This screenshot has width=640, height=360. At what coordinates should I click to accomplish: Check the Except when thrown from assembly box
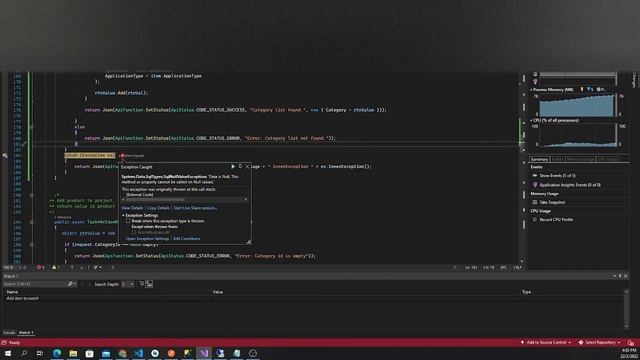coord(134,232)
